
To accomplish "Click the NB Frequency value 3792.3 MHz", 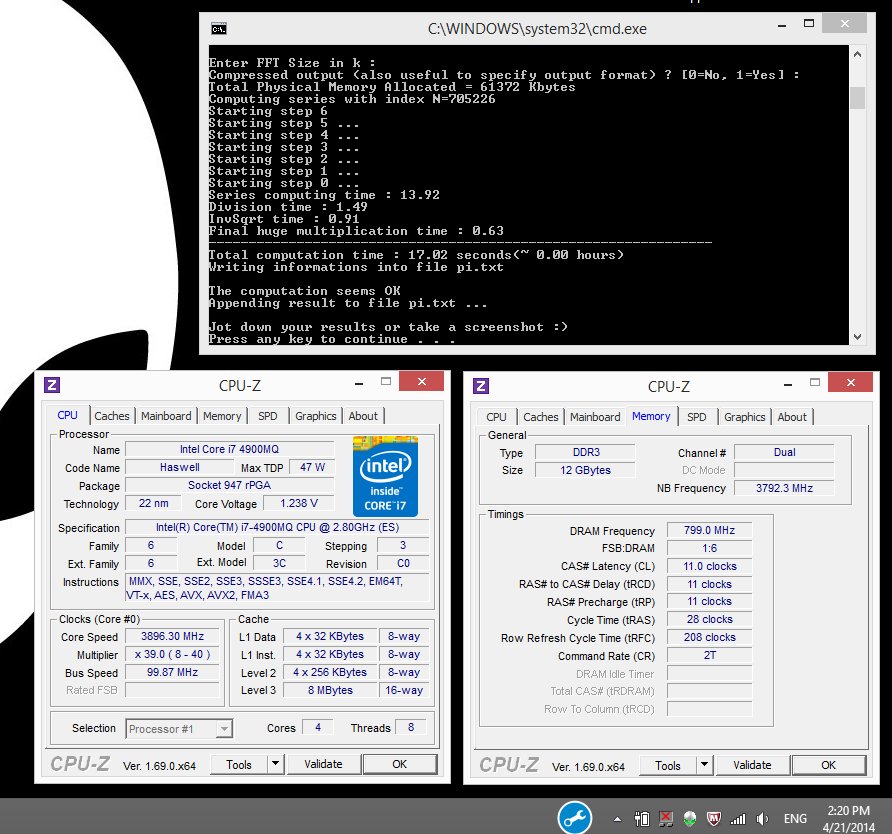I will click(784, 488).
